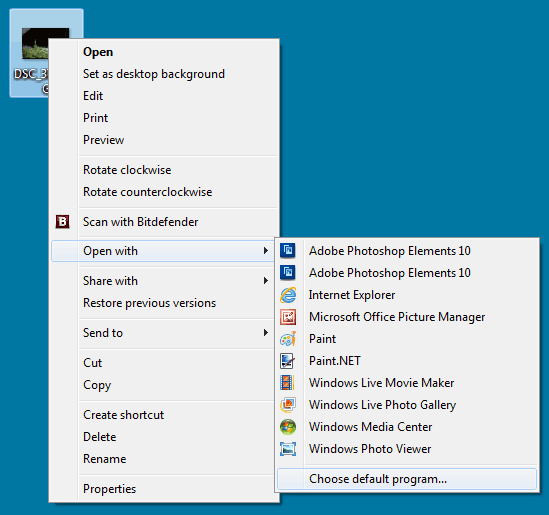Click the Paint palette icon
The height and width of the screenshot is (515, 549).
point(288,339)
